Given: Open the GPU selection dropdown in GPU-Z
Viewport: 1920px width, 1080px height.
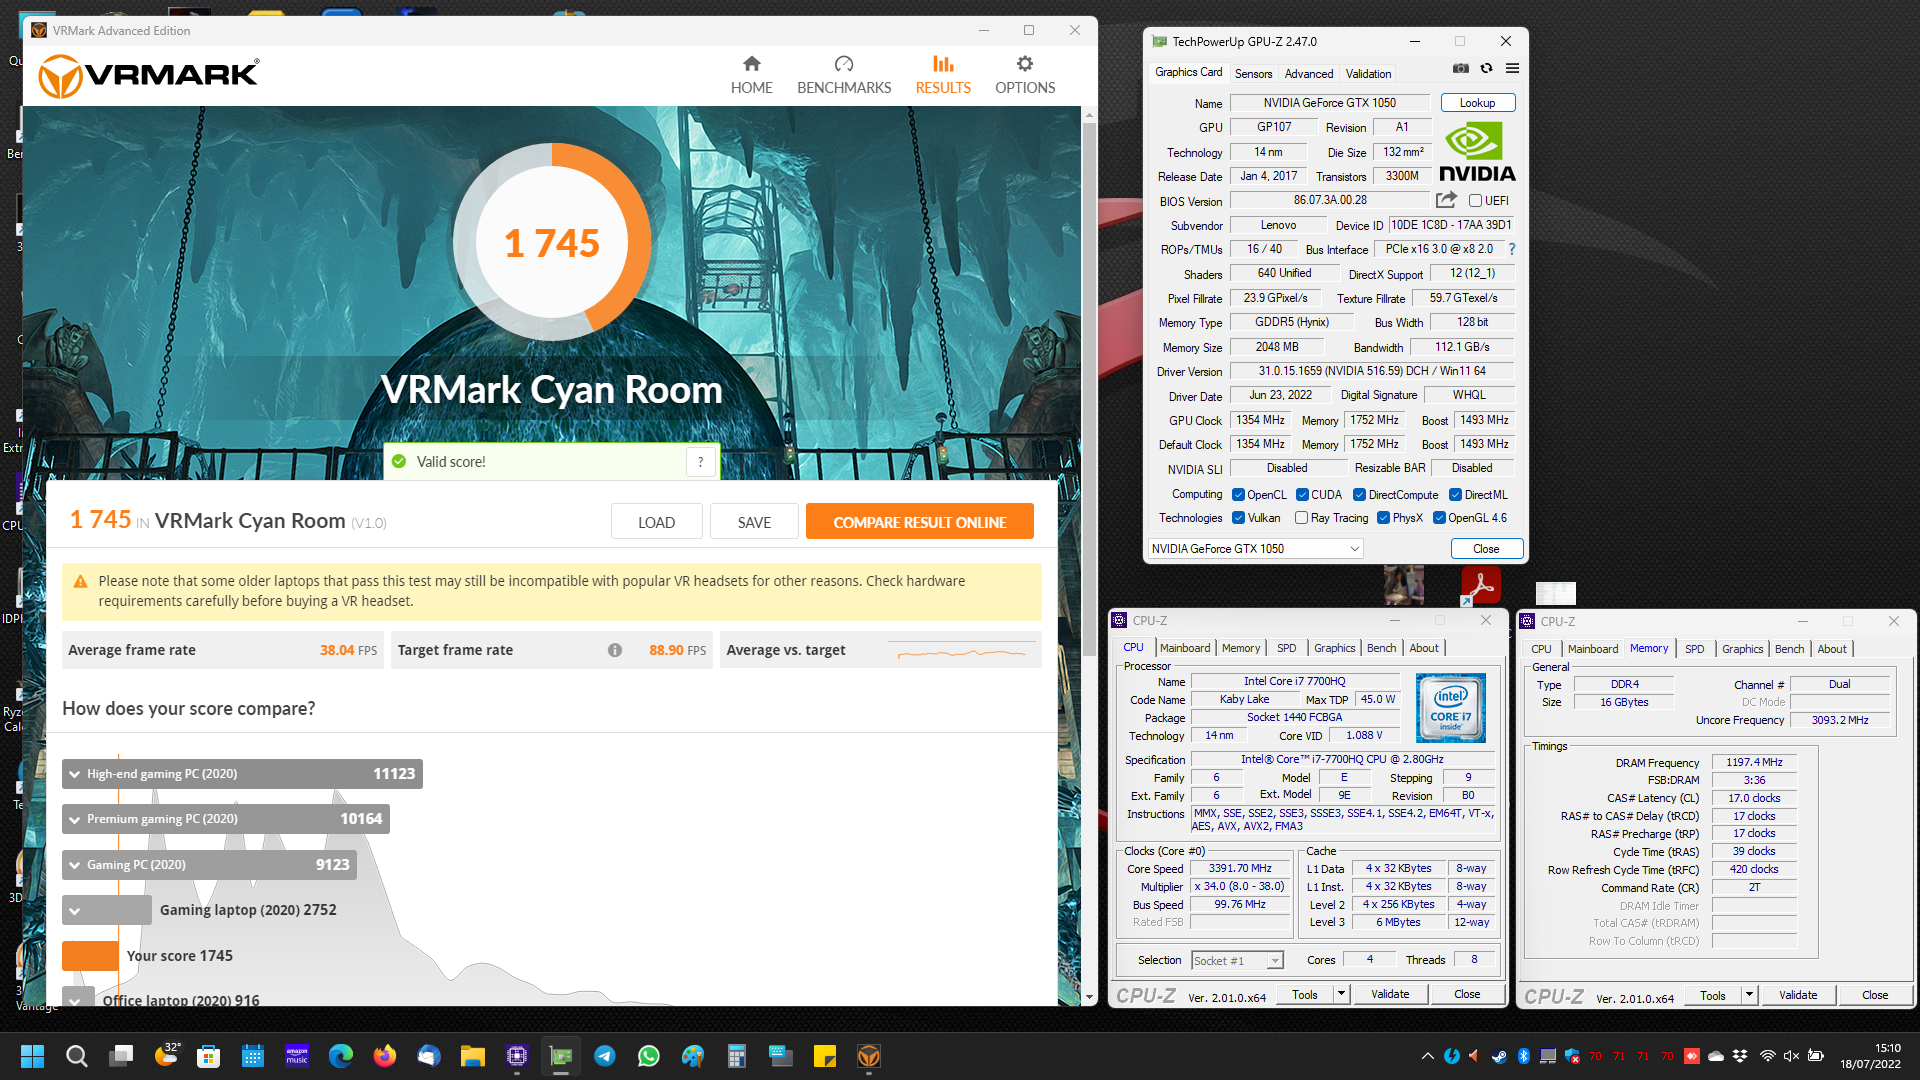Looking at the screenshot, I should tap(1255, 549).
